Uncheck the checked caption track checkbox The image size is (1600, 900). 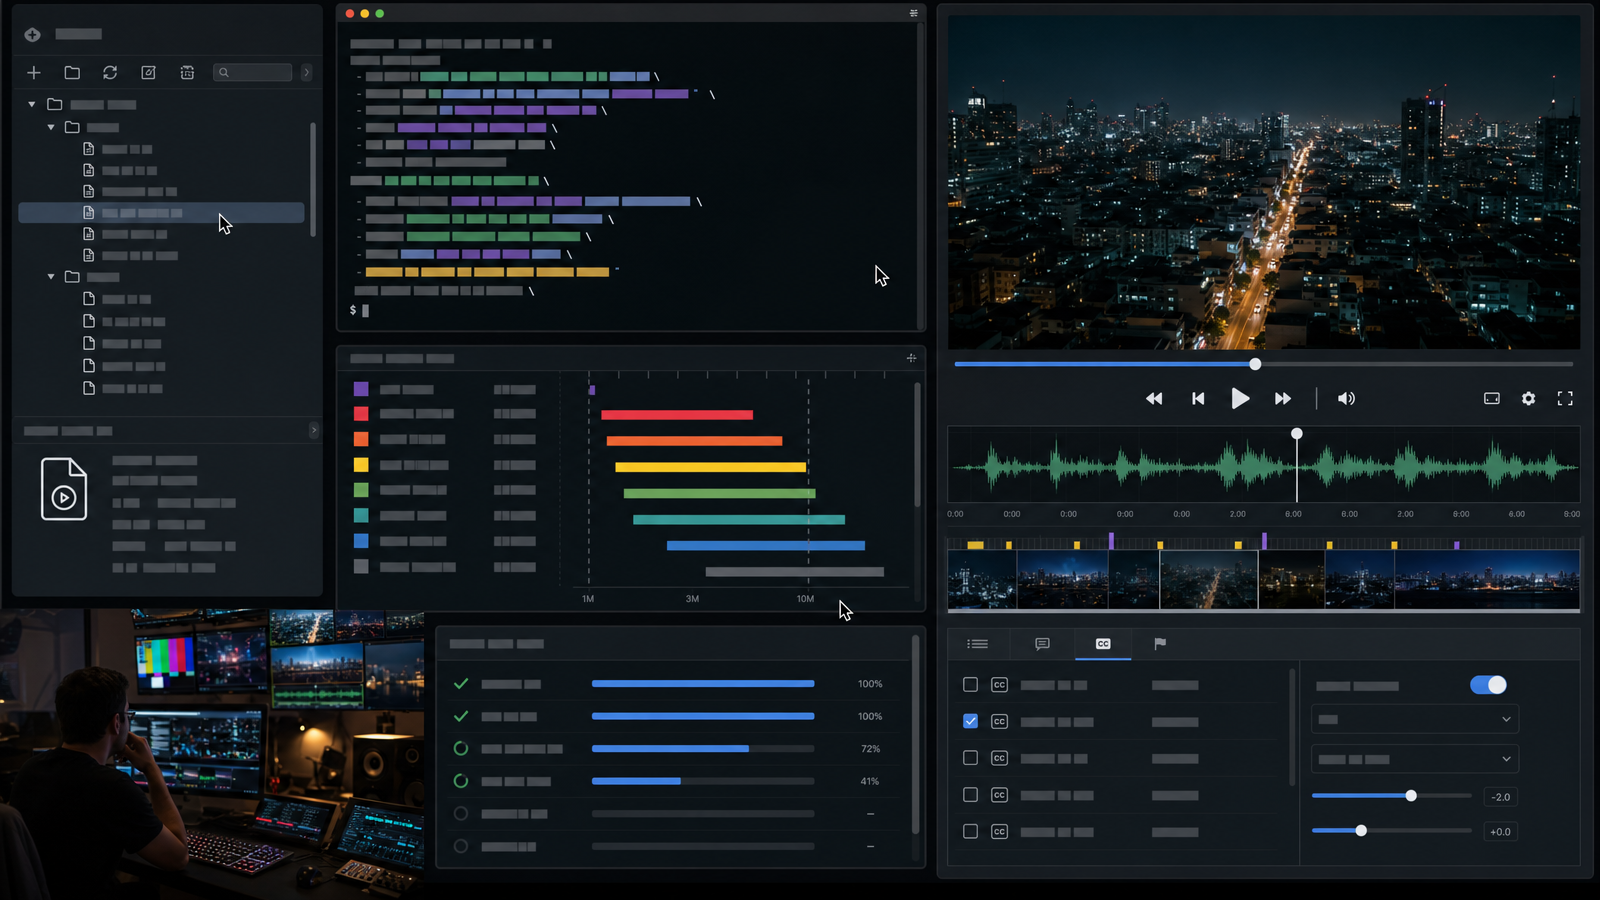point(970,721)
